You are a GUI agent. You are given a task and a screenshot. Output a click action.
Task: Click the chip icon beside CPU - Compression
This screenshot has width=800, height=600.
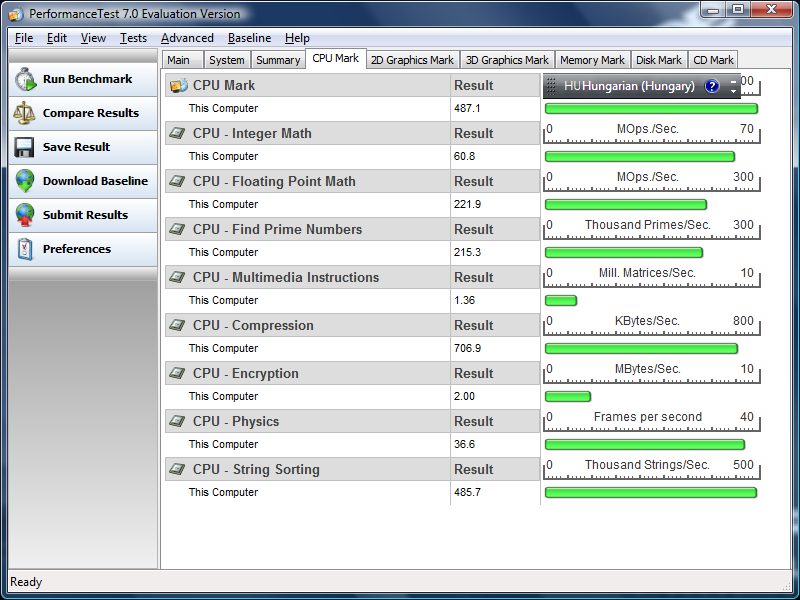point(177,326)
